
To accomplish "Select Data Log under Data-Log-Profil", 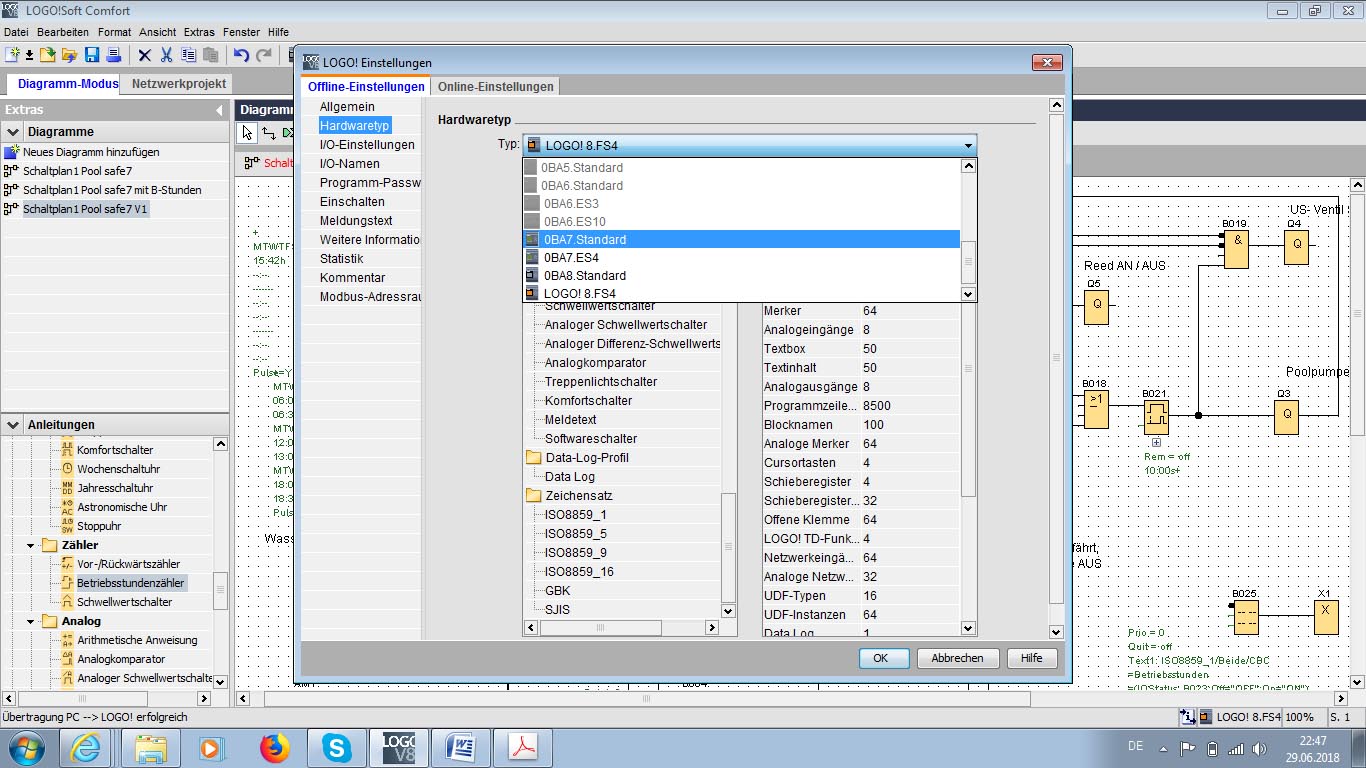I will coord(570,477).
